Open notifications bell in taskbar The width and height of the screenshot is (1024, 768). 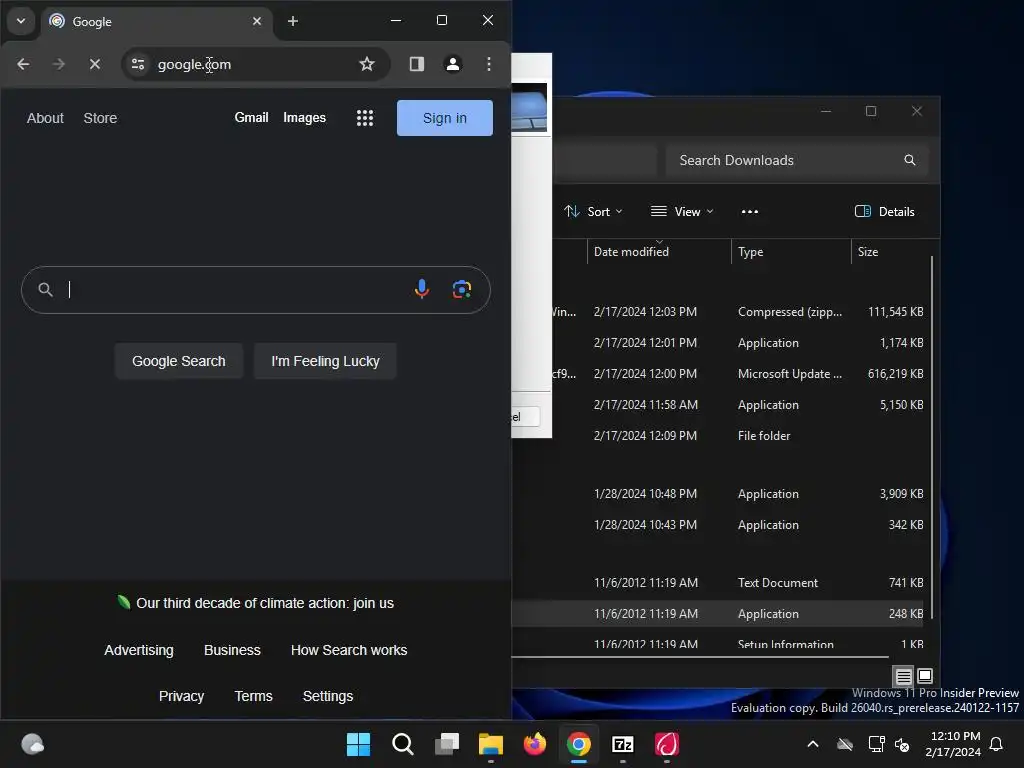click(997, 744)
